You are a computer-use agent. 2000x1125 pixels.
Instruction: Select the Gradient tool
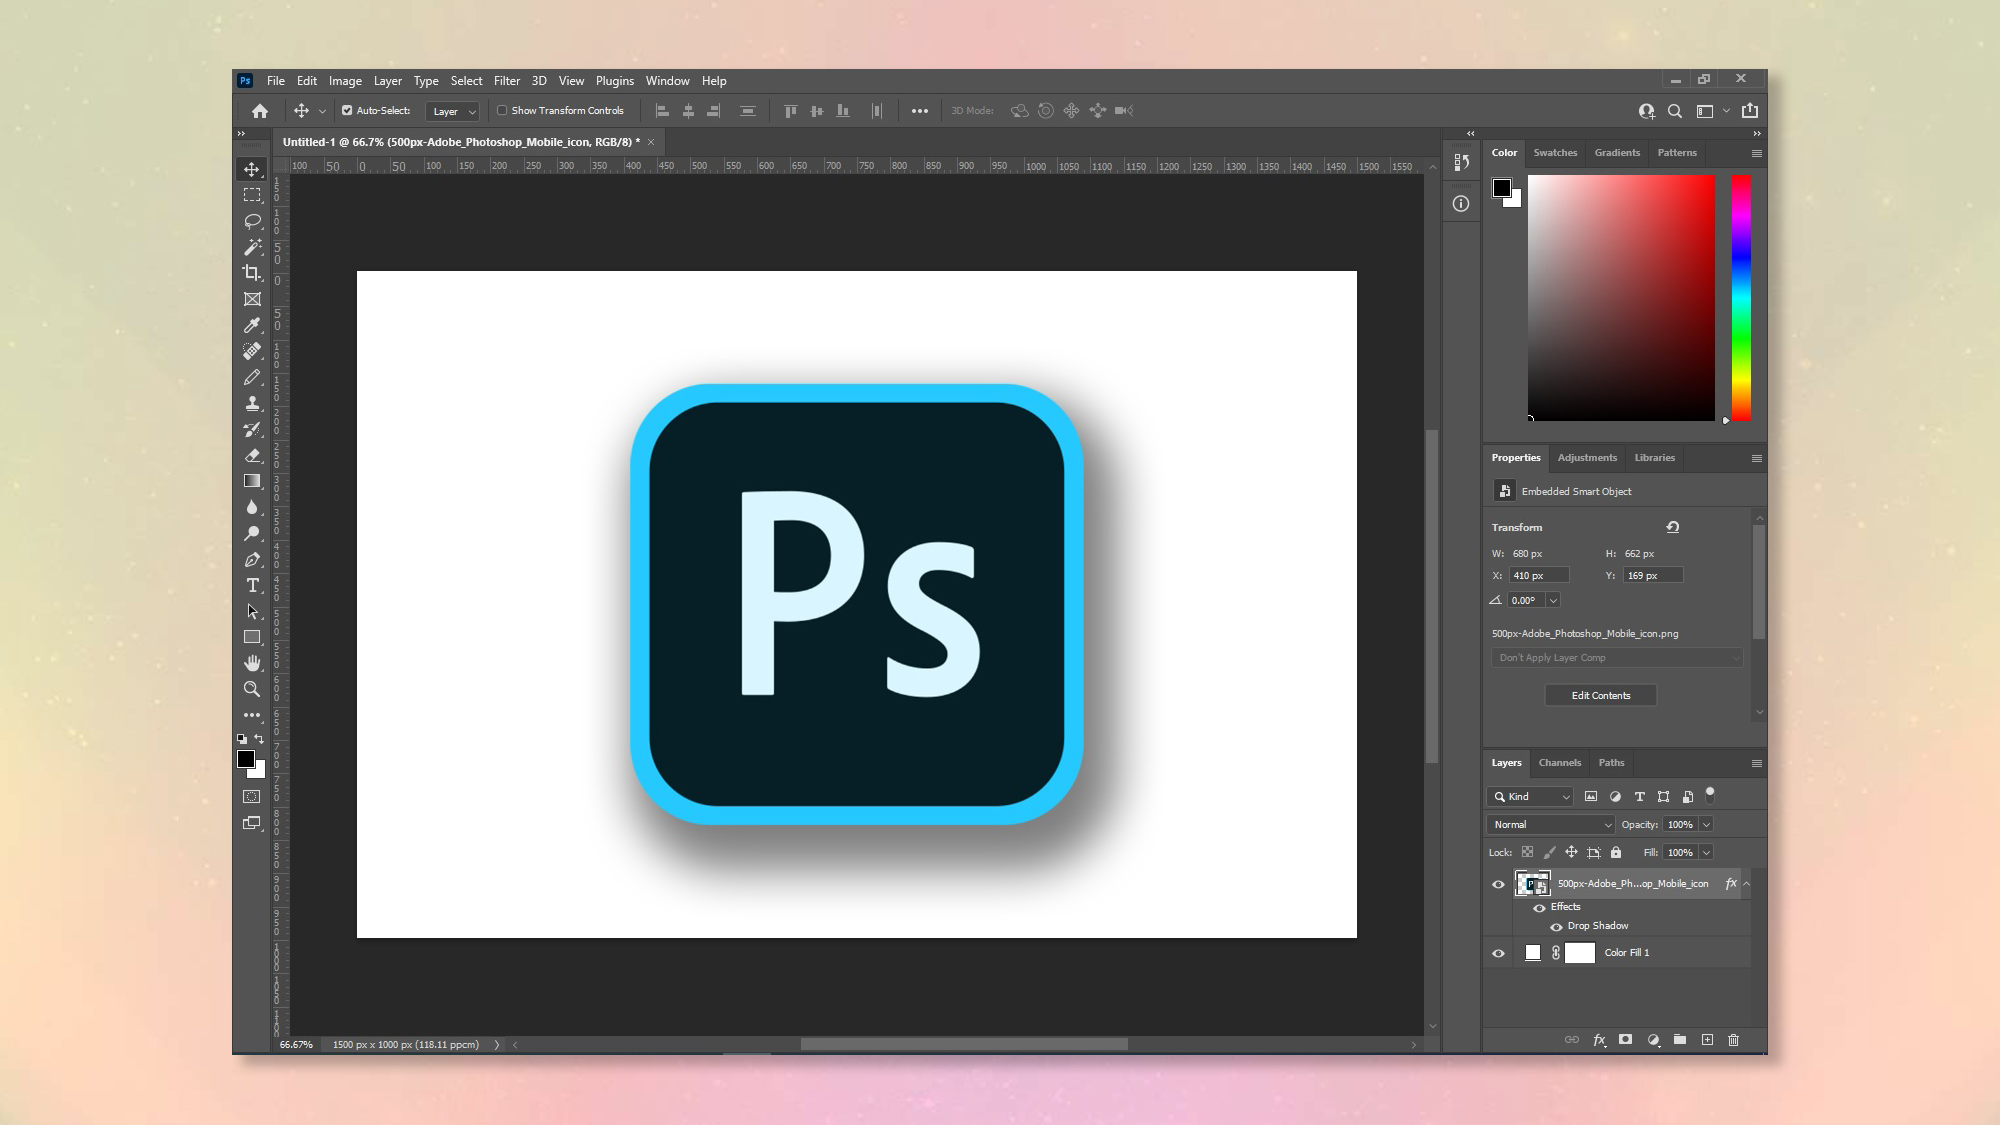pyautogui.click(x=251, y=479)
